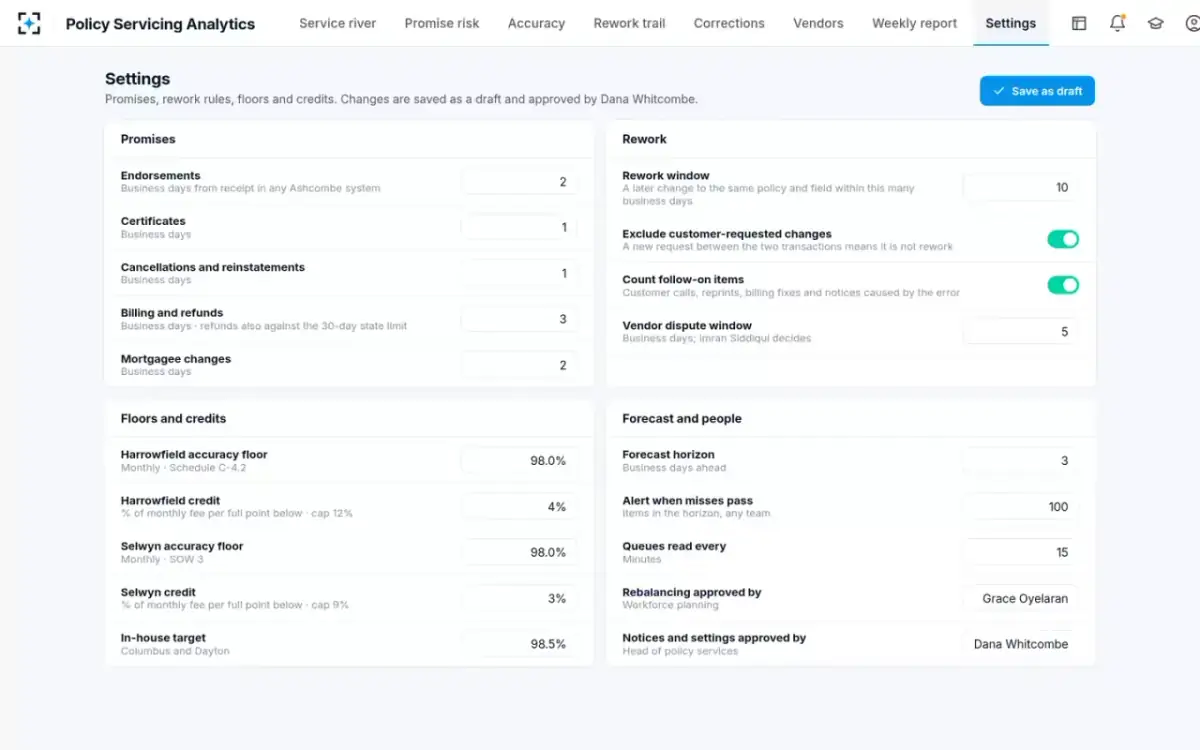Edit the Endorsements business days field
This screenshot has width=1200, height=750.
coord(519,182)
